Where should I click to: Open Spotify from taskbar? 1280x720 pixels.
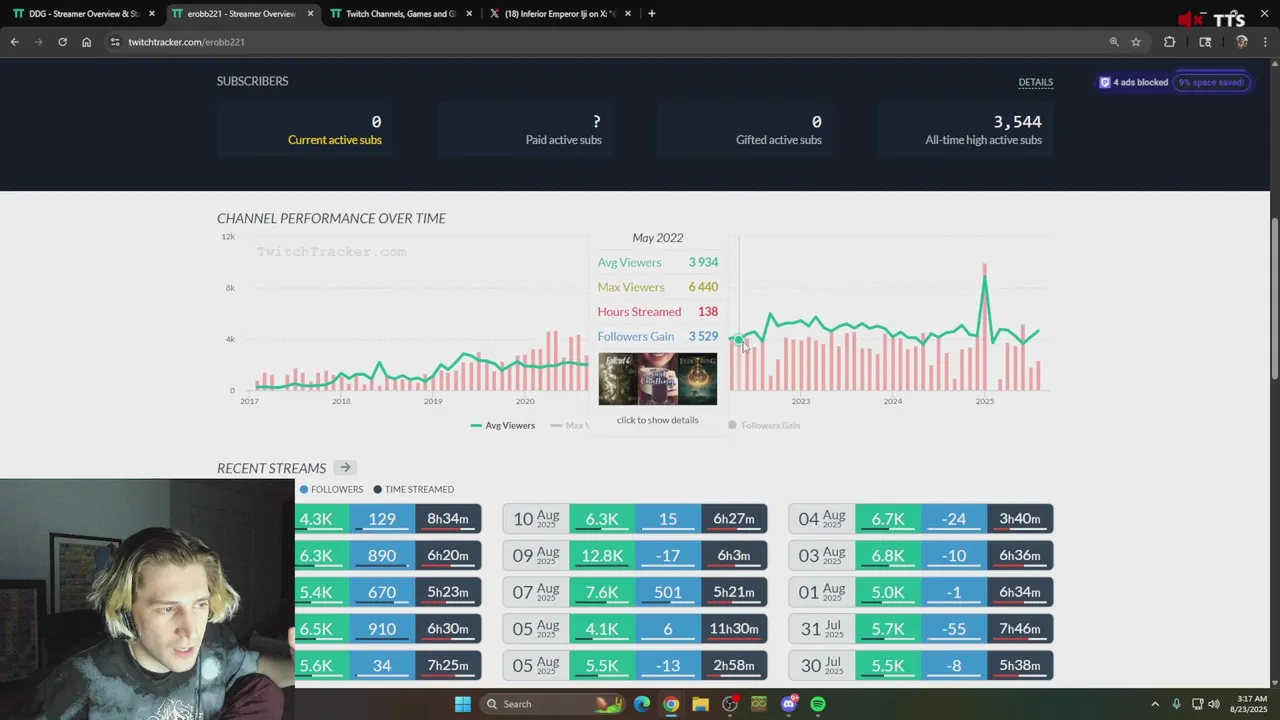click(818, 704)
